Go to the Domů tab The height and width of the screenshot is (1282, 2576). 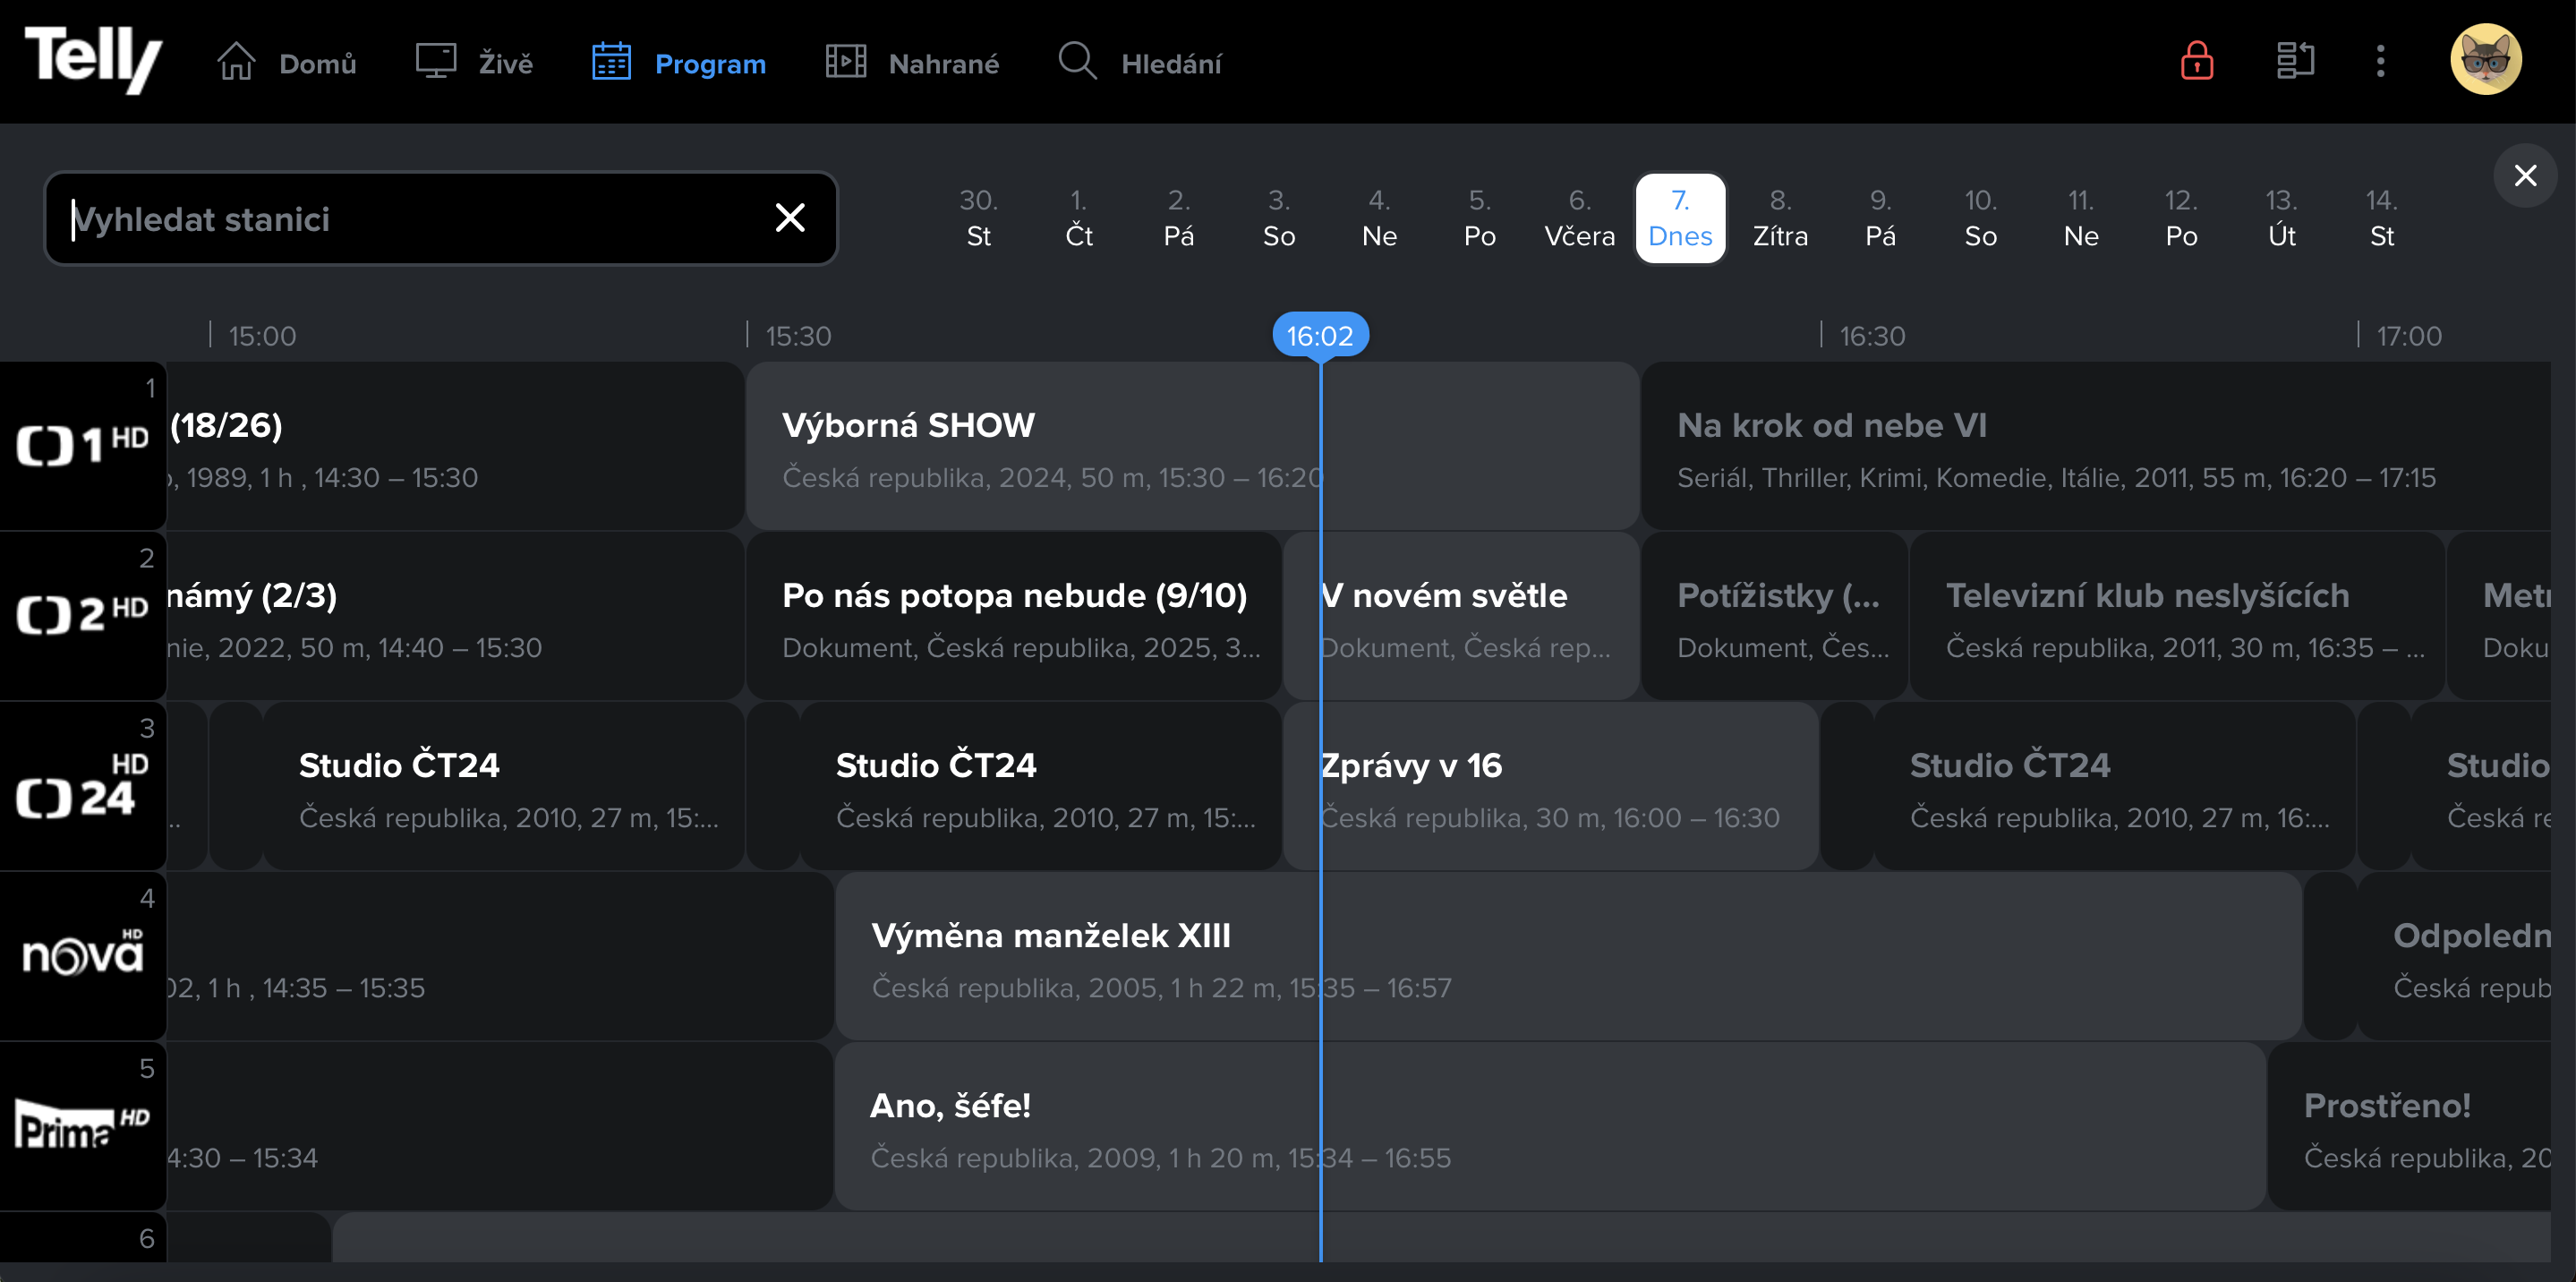click(287, 63)
